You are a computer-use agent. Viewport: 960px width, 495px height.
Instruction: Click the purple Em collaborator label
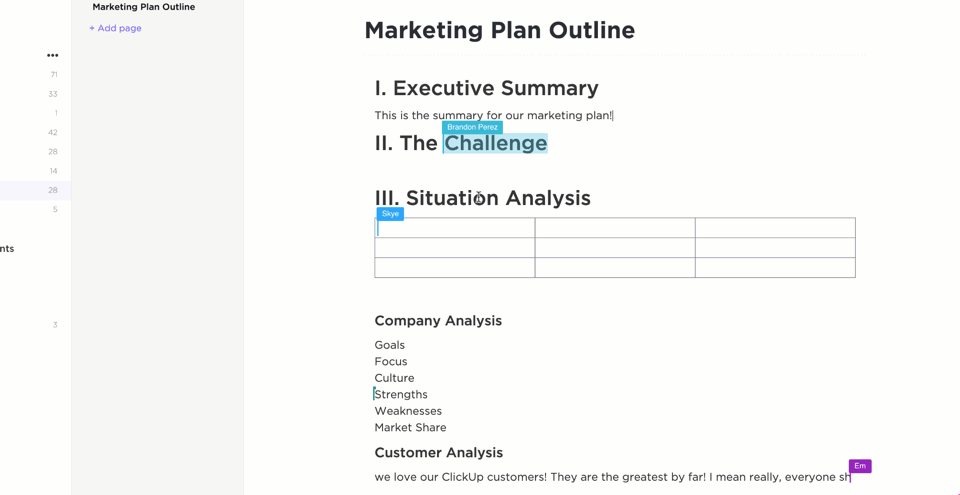[x=859, y=466]
